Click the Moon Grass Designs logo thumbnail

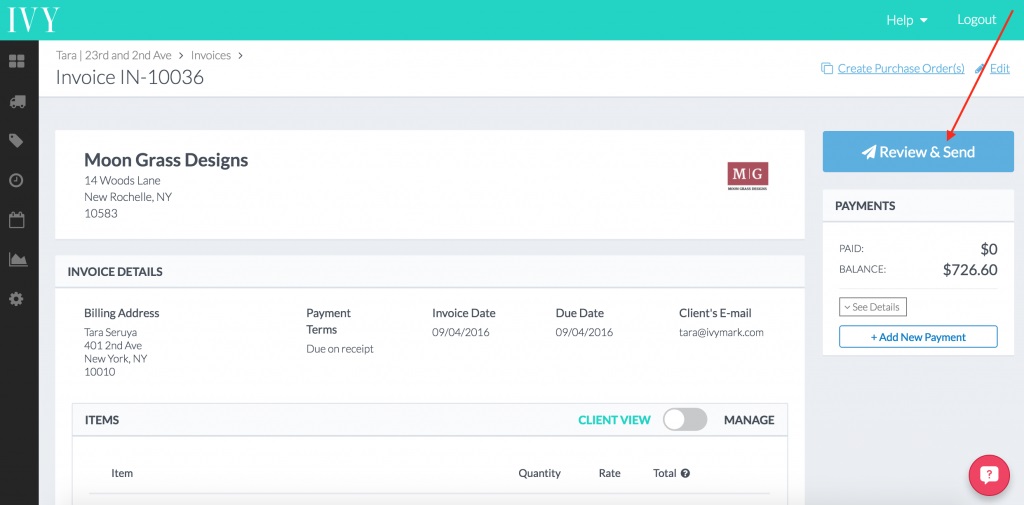coord(748,176)
